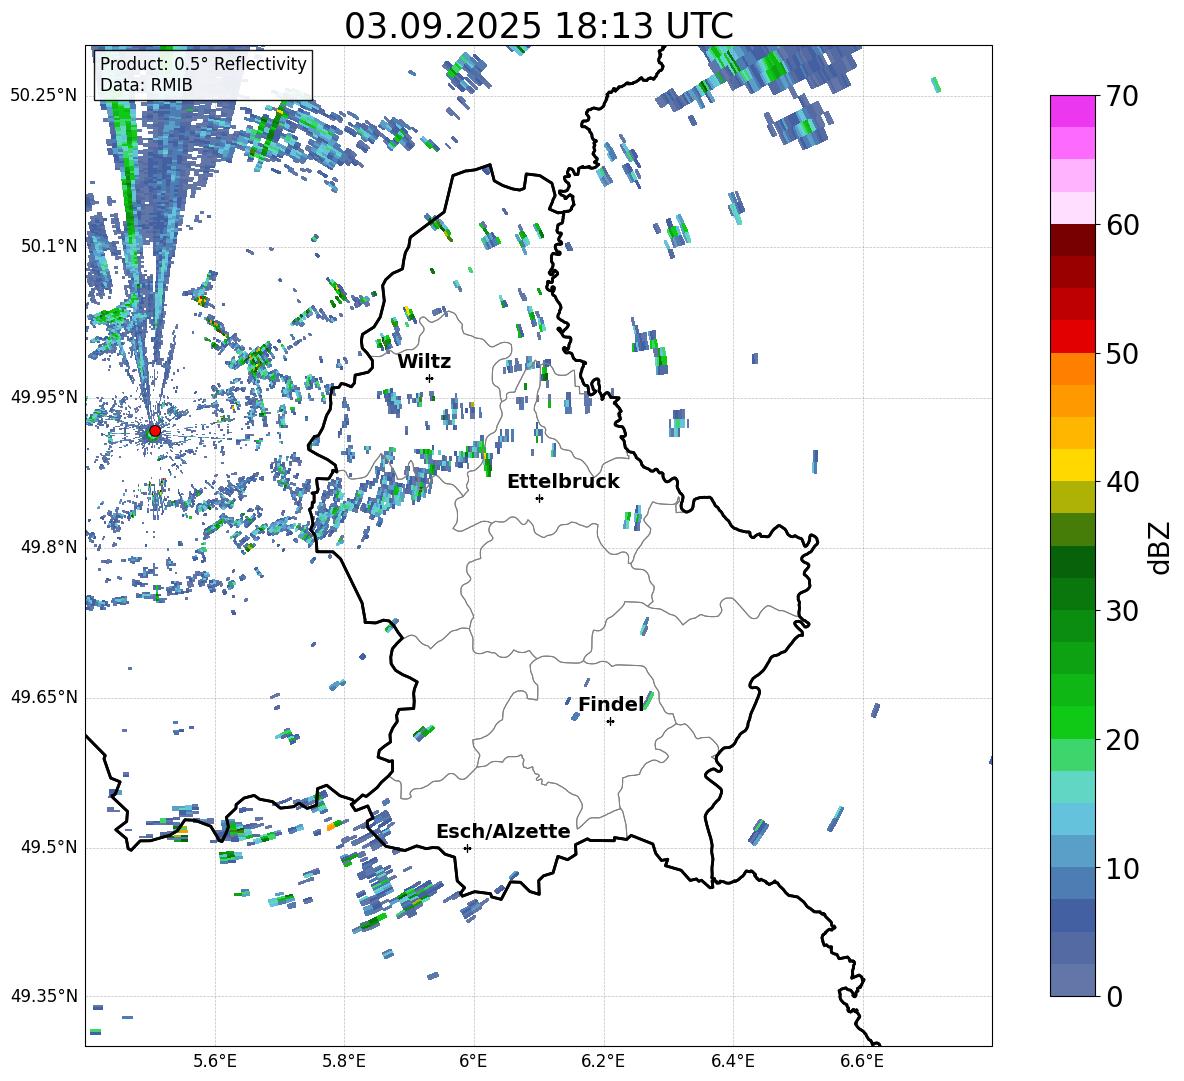1184x1081 pixels.
Task: Click the 50.25°N latitude label
Action: tap(44, 96)
